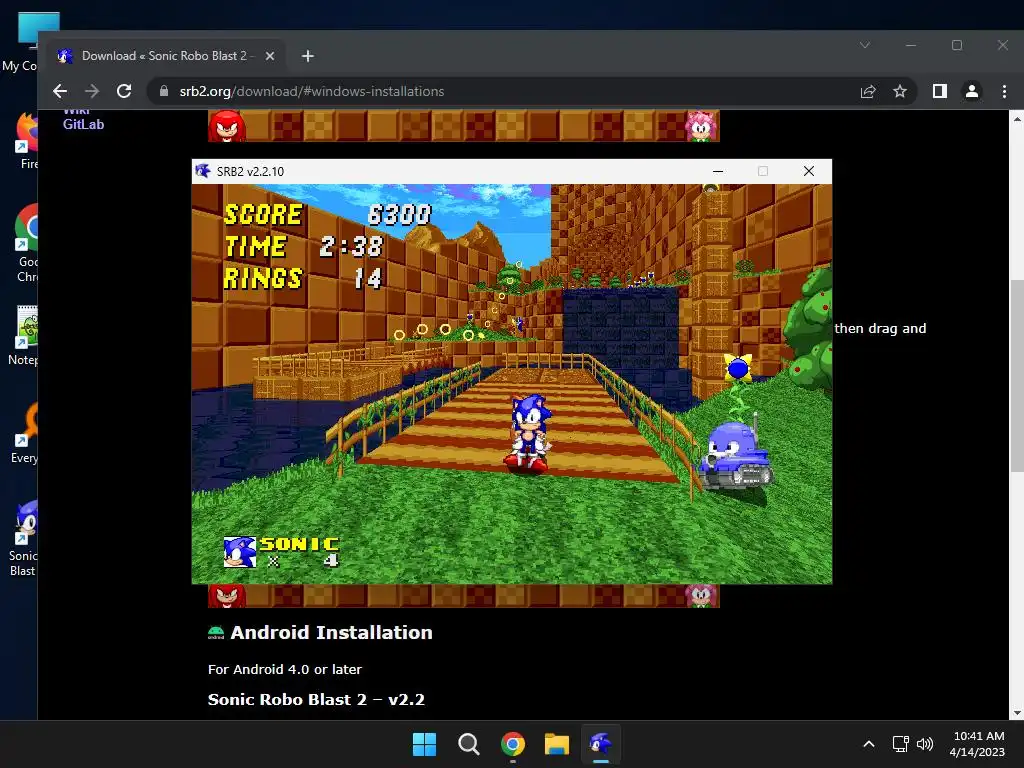Select Google Chrome desktop shortcut
The width and height of the screenshot is (1024, 768).
(x=27, y=243)
